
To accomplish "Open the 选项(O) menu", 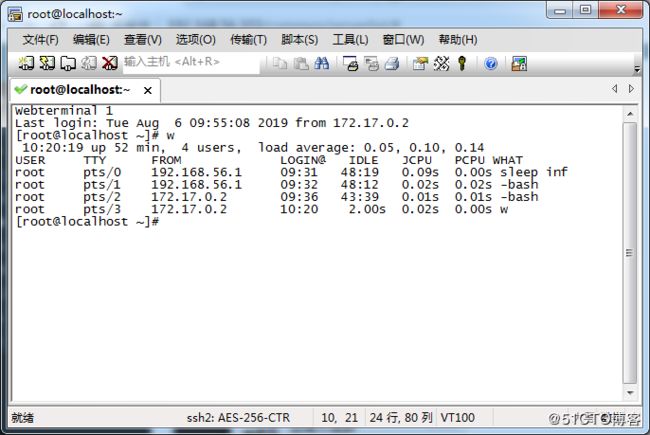I will (x=196, y=40).
